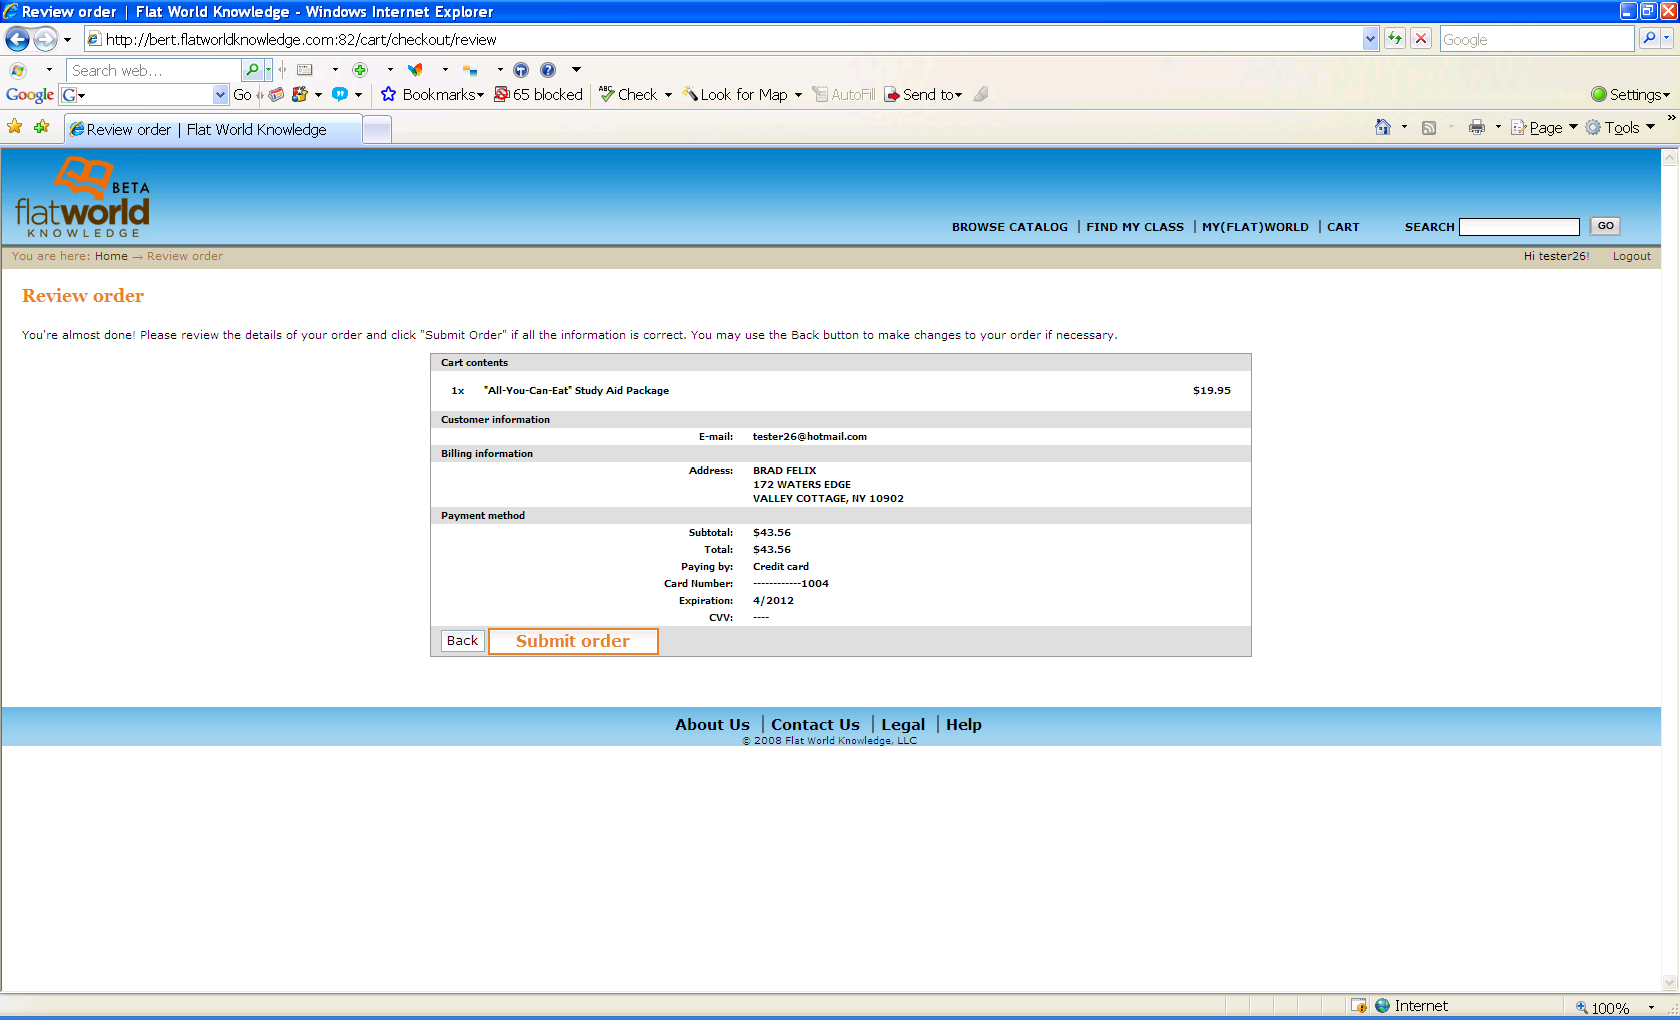Screen dimensions: 1680x1020
Task: Click the Submit order button
Action: coord(573,641)
